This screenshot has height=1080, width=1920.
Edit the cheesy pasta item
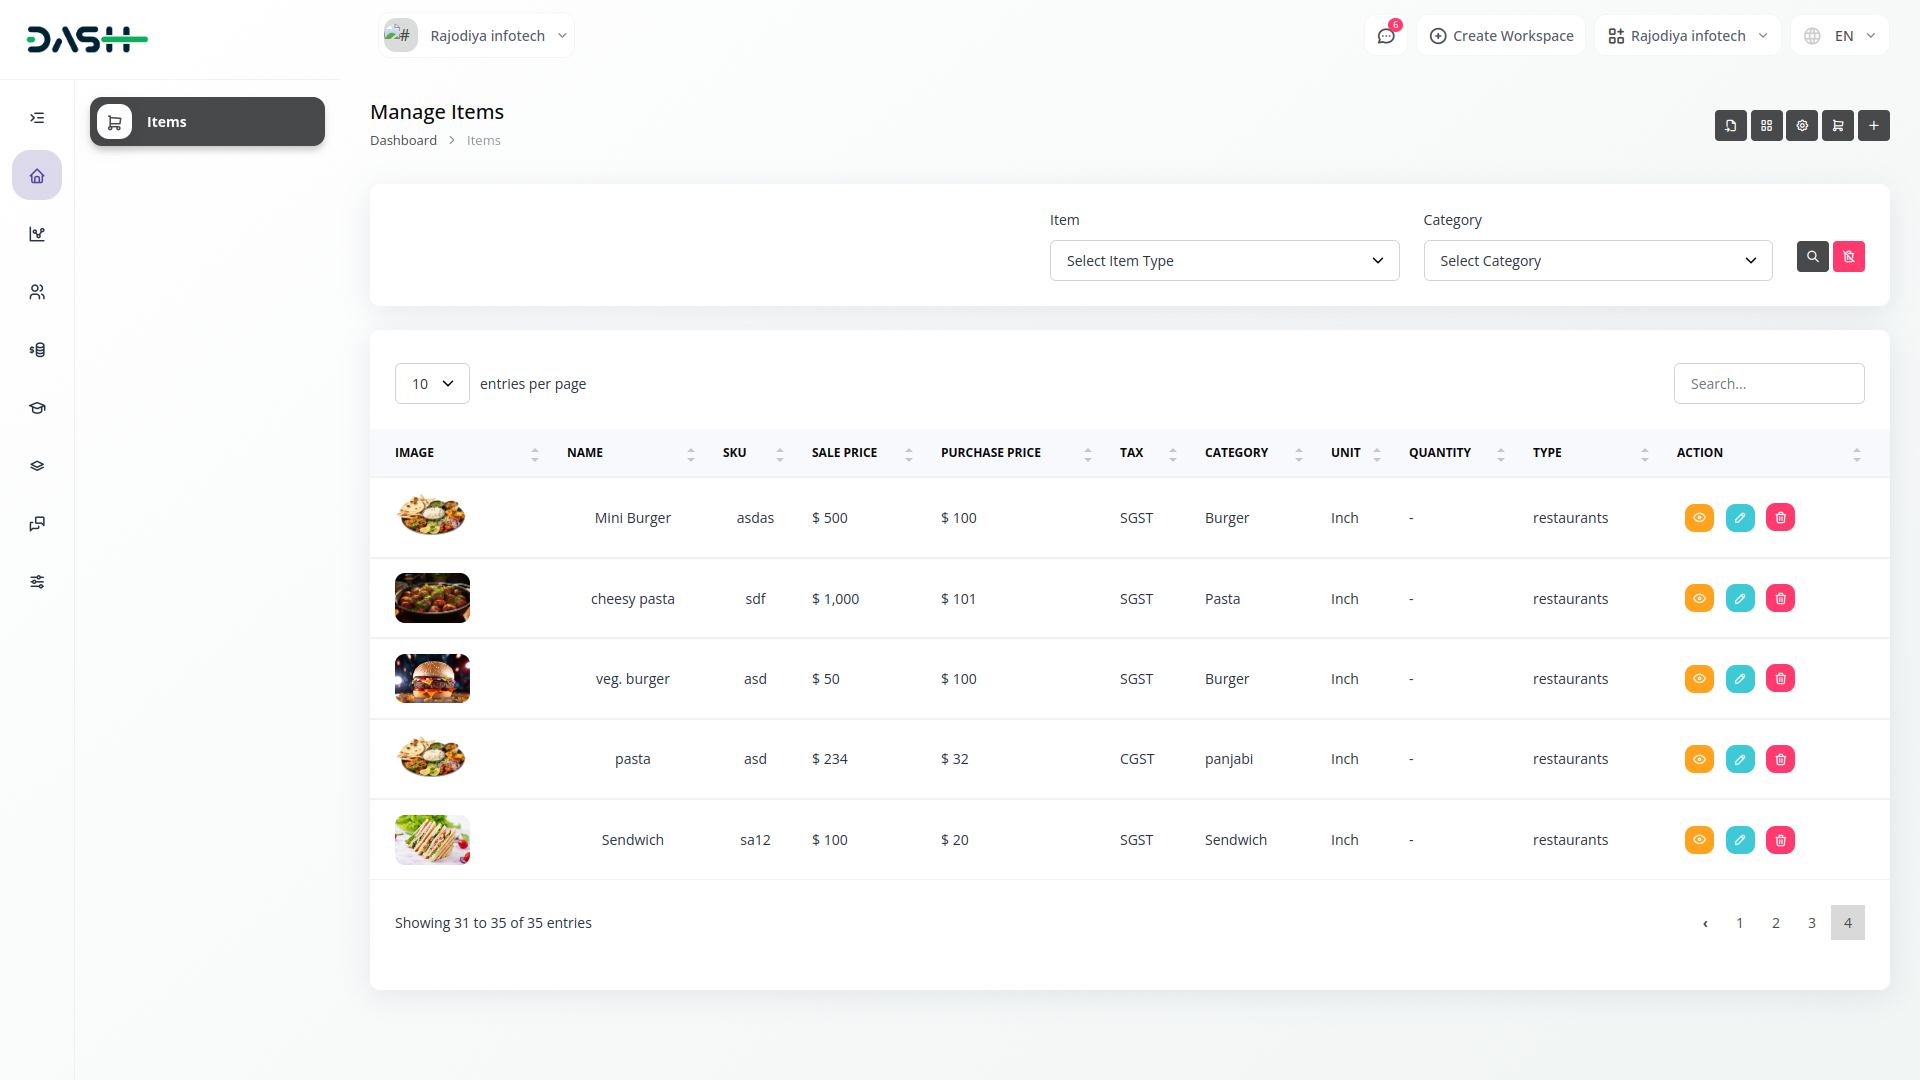tap(1740, 599)
